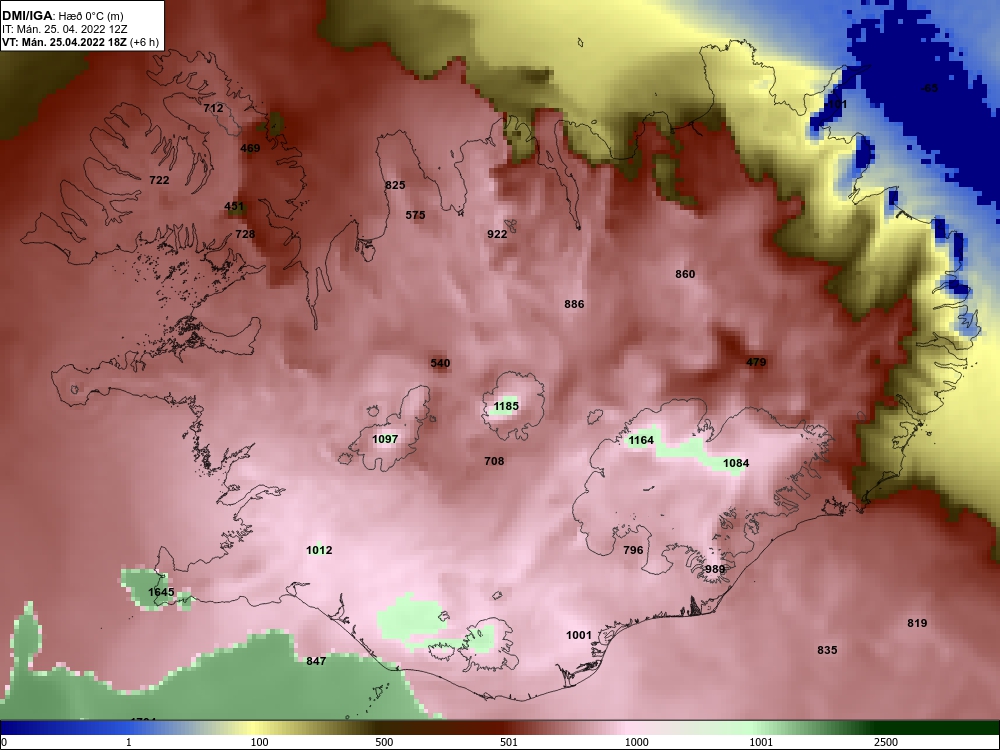Pick glacier value 1164
The width and height of the screenshot is (1000, 750).
click(641, 441)
